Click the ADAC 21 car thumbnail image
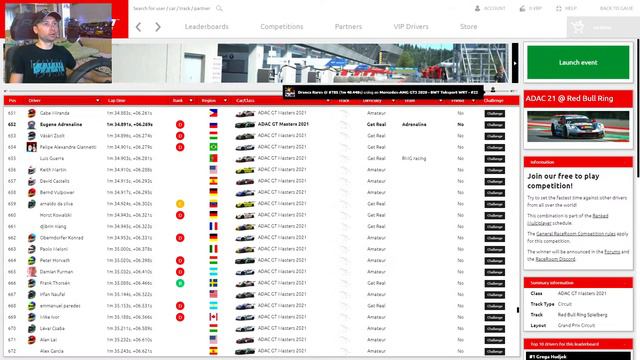Viewport: 640px width, 360px height. (x=578, y=127)
